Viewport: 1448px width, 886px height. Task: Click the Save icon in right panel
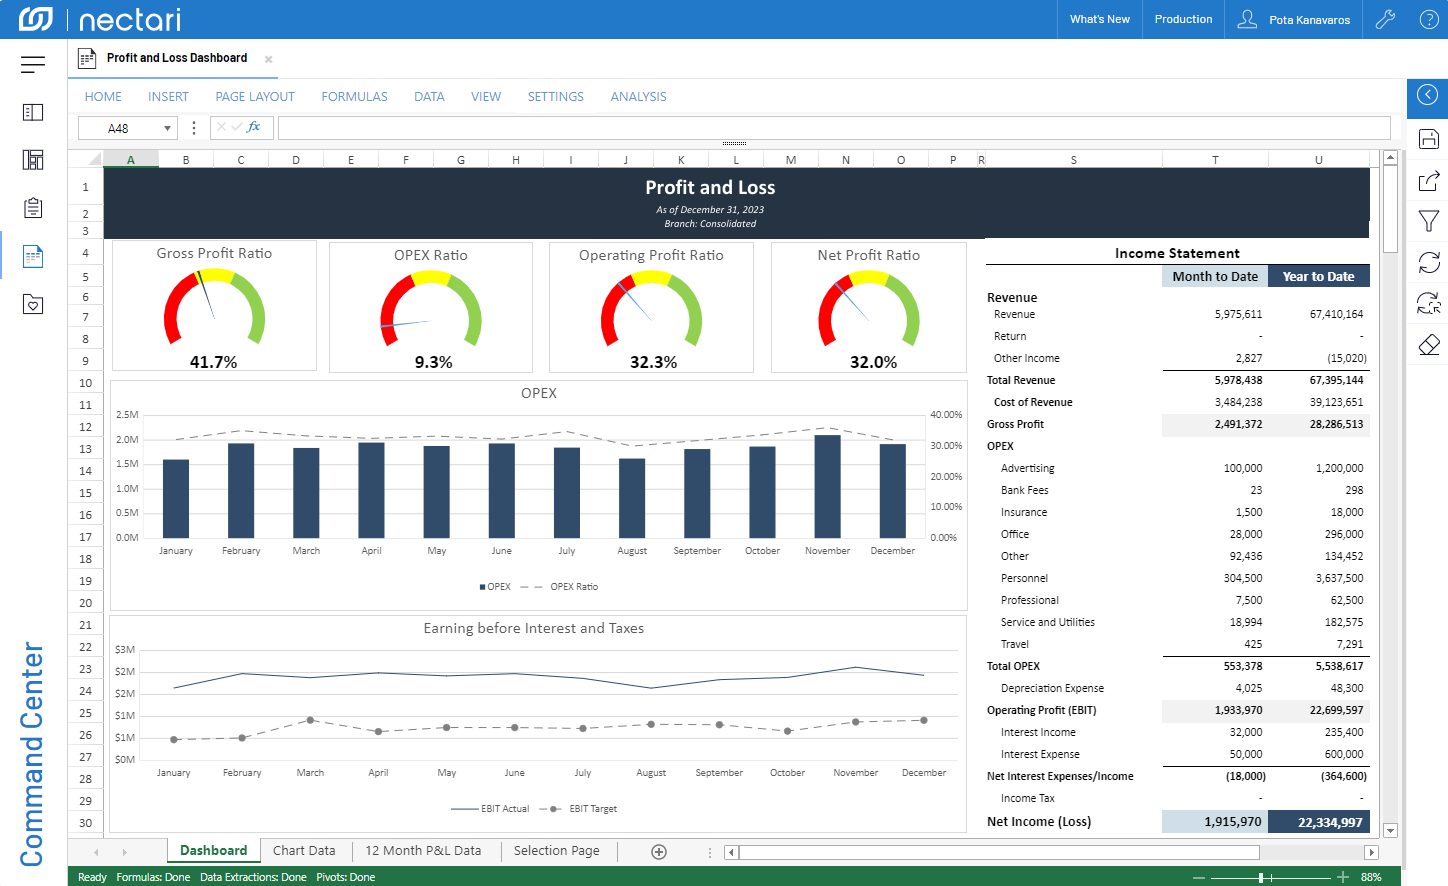click(x=1429, y=139)
